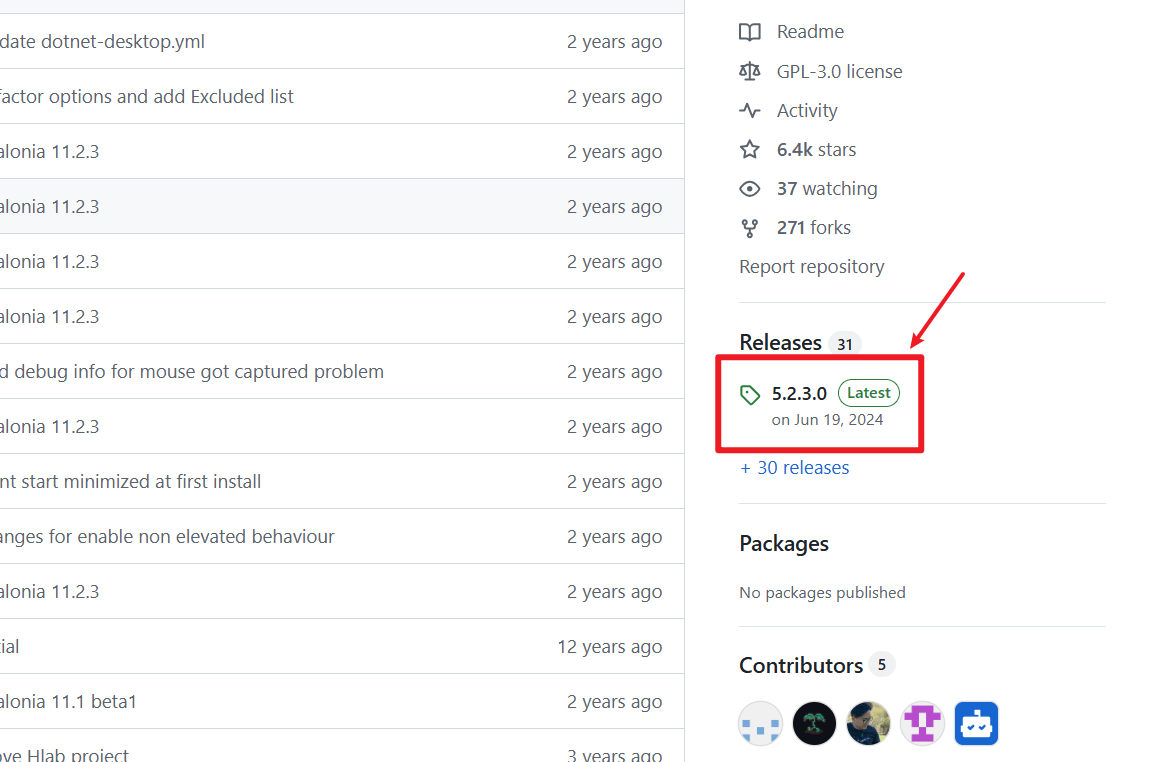Viewport: 1160px width, 762px height.
Task: Click timestamp for 'alonia 11.1 beta1' row
Action: 614,702
